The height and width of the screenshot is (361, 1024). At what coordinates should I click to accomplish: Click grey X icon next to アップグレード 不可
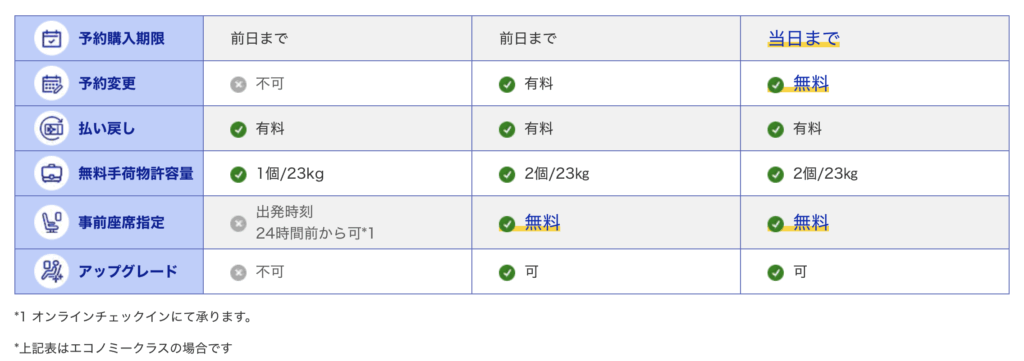(x=238, y=272)
